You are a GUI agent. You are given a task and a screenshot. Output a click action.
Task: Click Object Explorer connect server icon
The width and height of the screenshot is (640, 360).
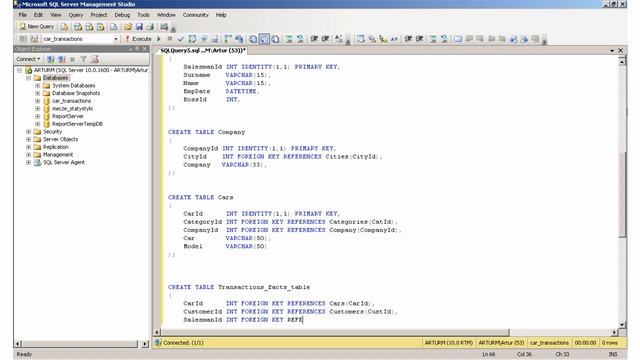(x=51, y=59)
